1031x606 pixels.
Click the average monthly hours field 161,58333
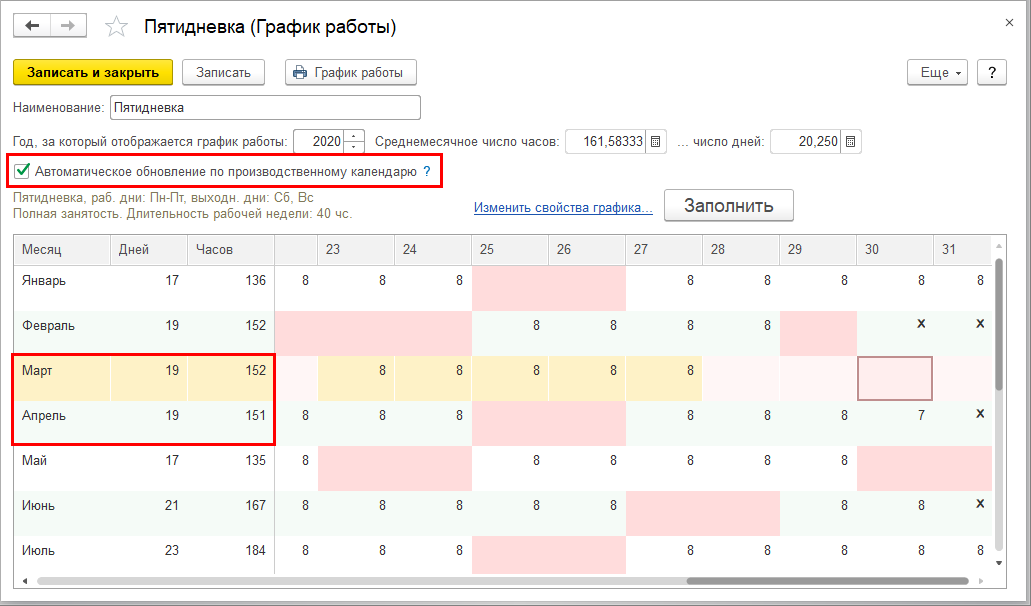pyautogui.click(x=606, y=141)
